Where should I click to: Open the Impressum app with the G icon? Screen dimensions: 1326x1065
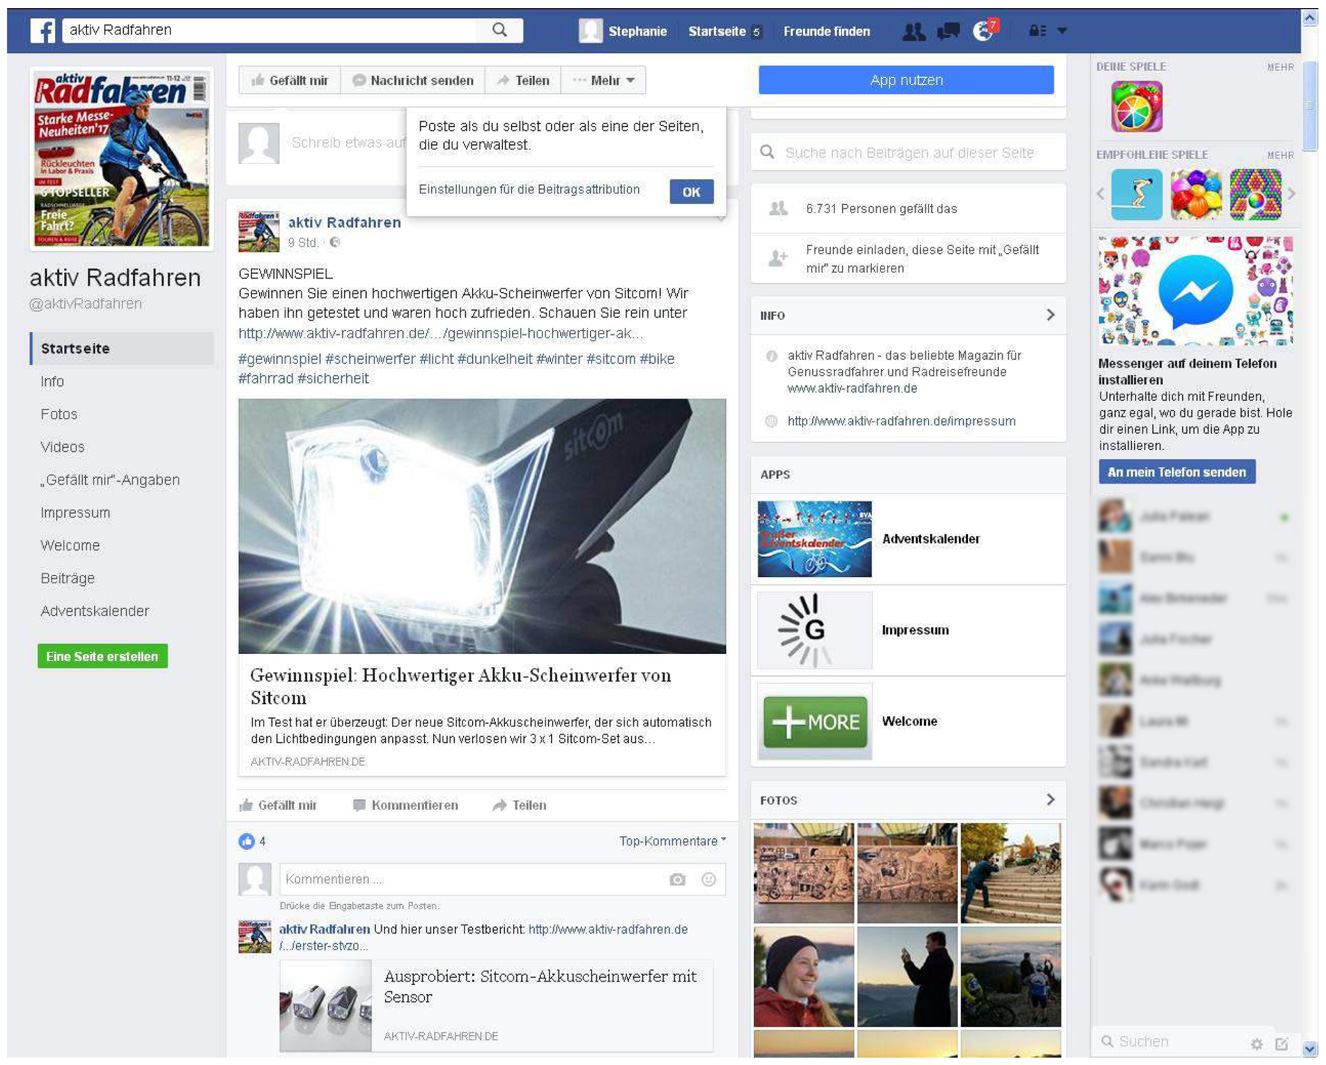[814, 630]
